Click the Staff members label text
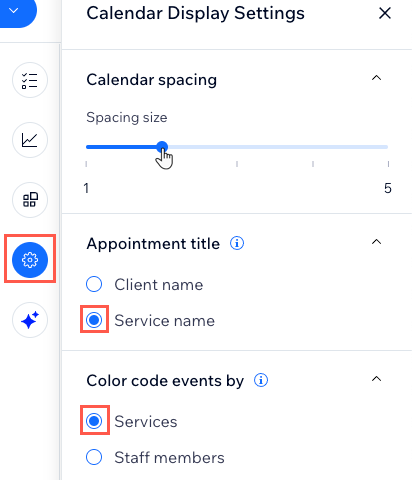This screenshot has width=412, height=480. [169, 457]
